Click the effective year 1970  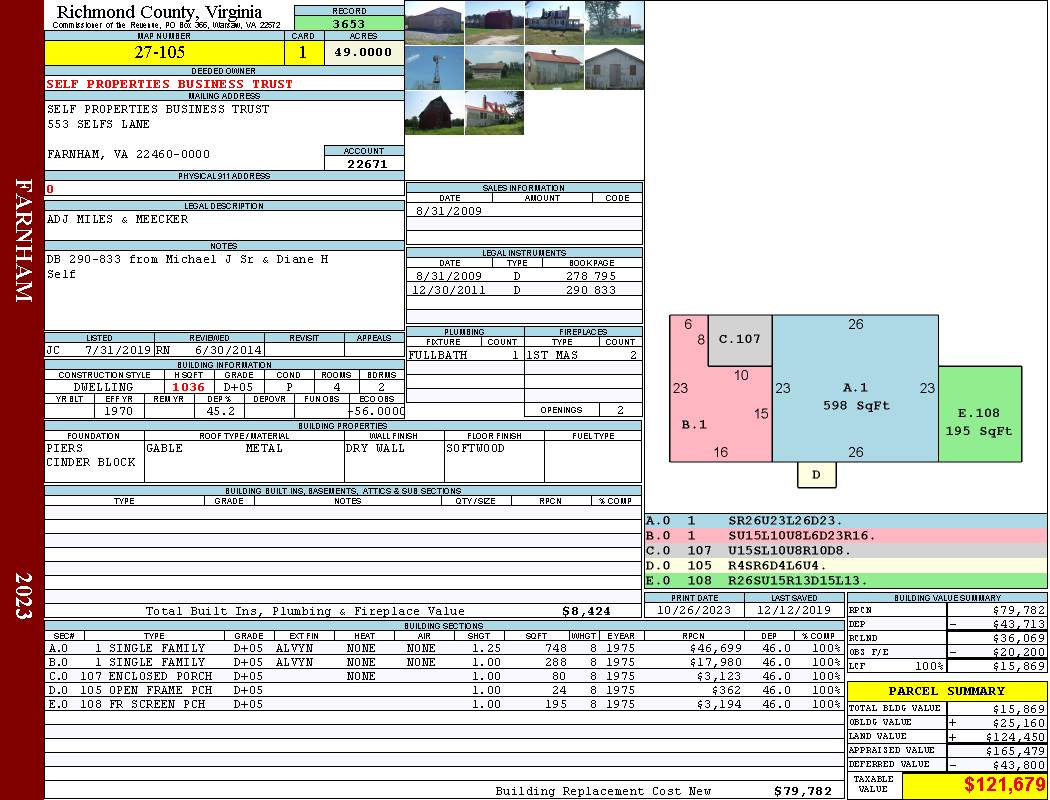119,411
